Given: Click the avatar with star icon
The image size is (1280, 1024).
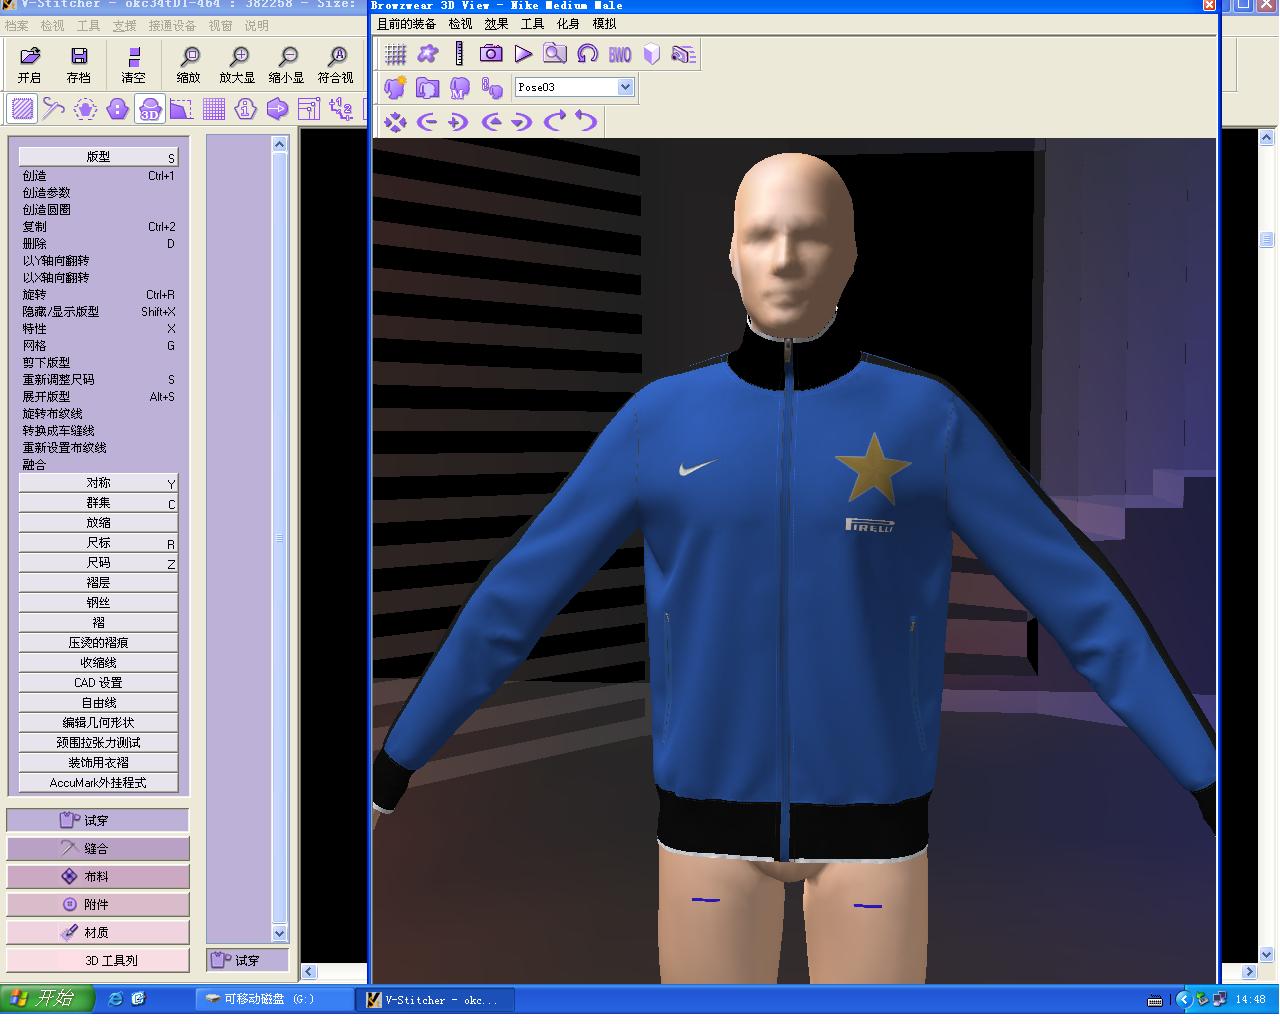Looking at the screenshot, I should click(x=395, y=88).
